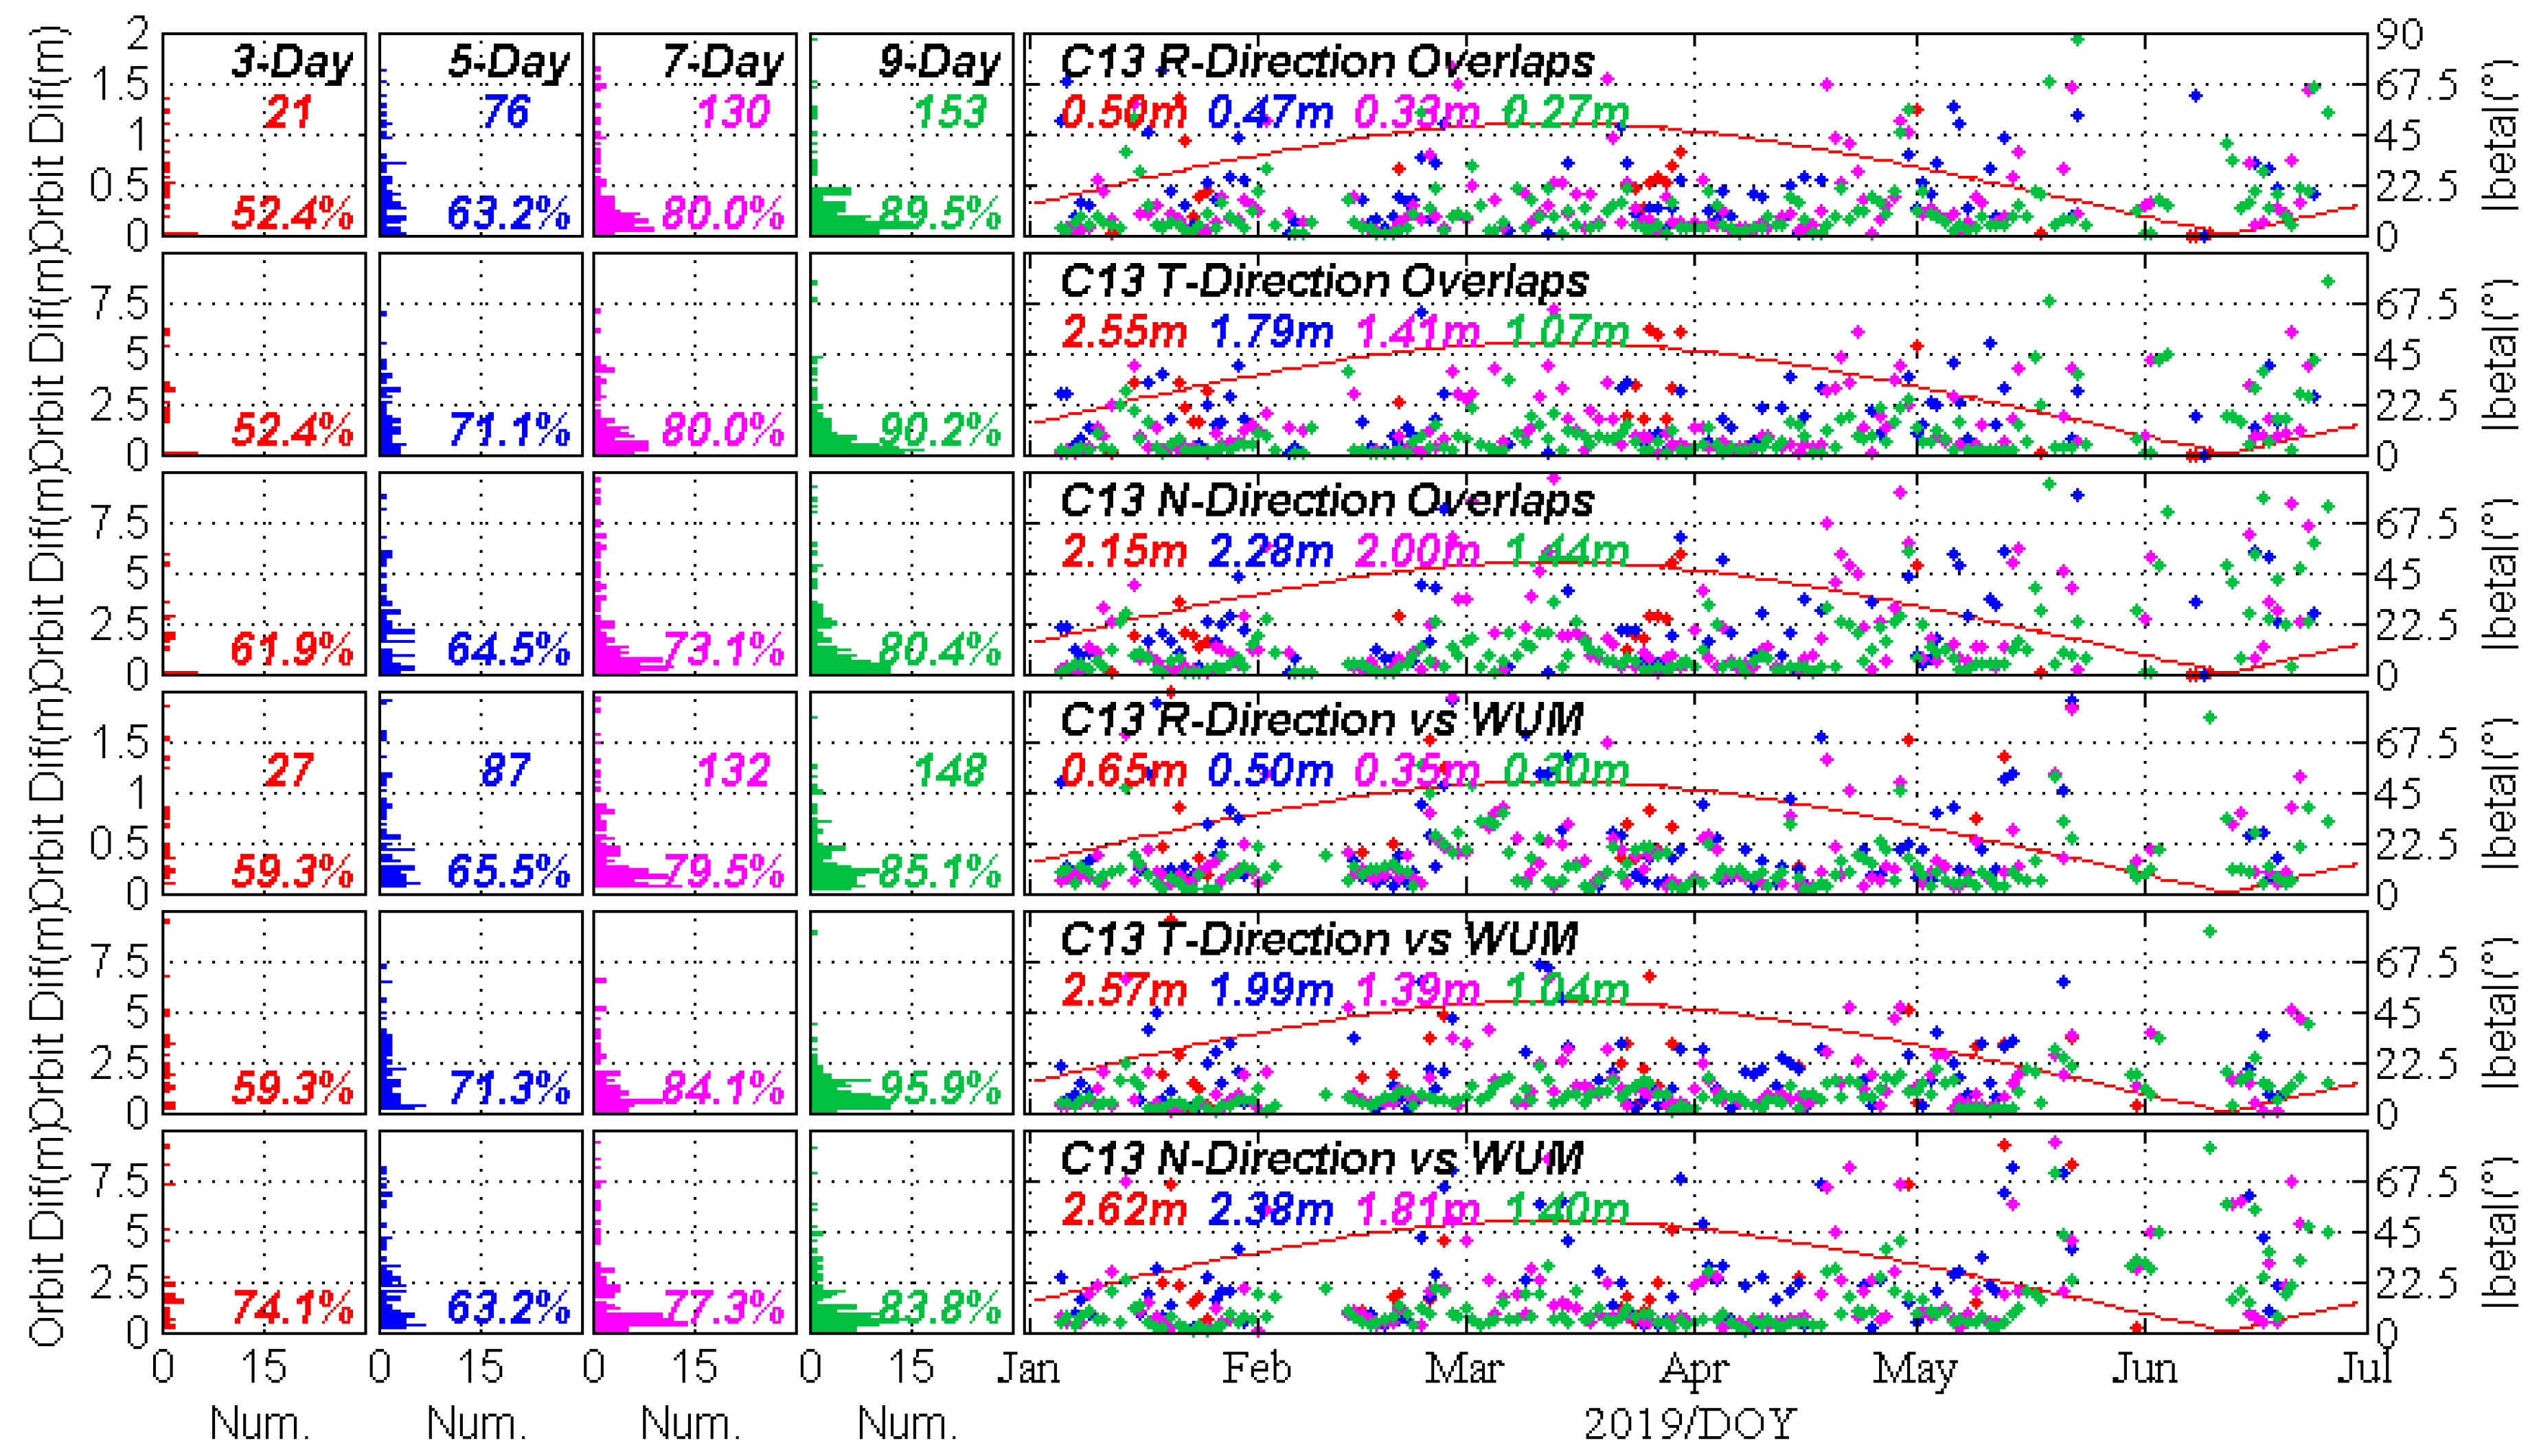This screenshot has height=1456, width=2539.
Task: Click the green '1.04m' value
Action: pyautogui.click(x=1566, y=989)
